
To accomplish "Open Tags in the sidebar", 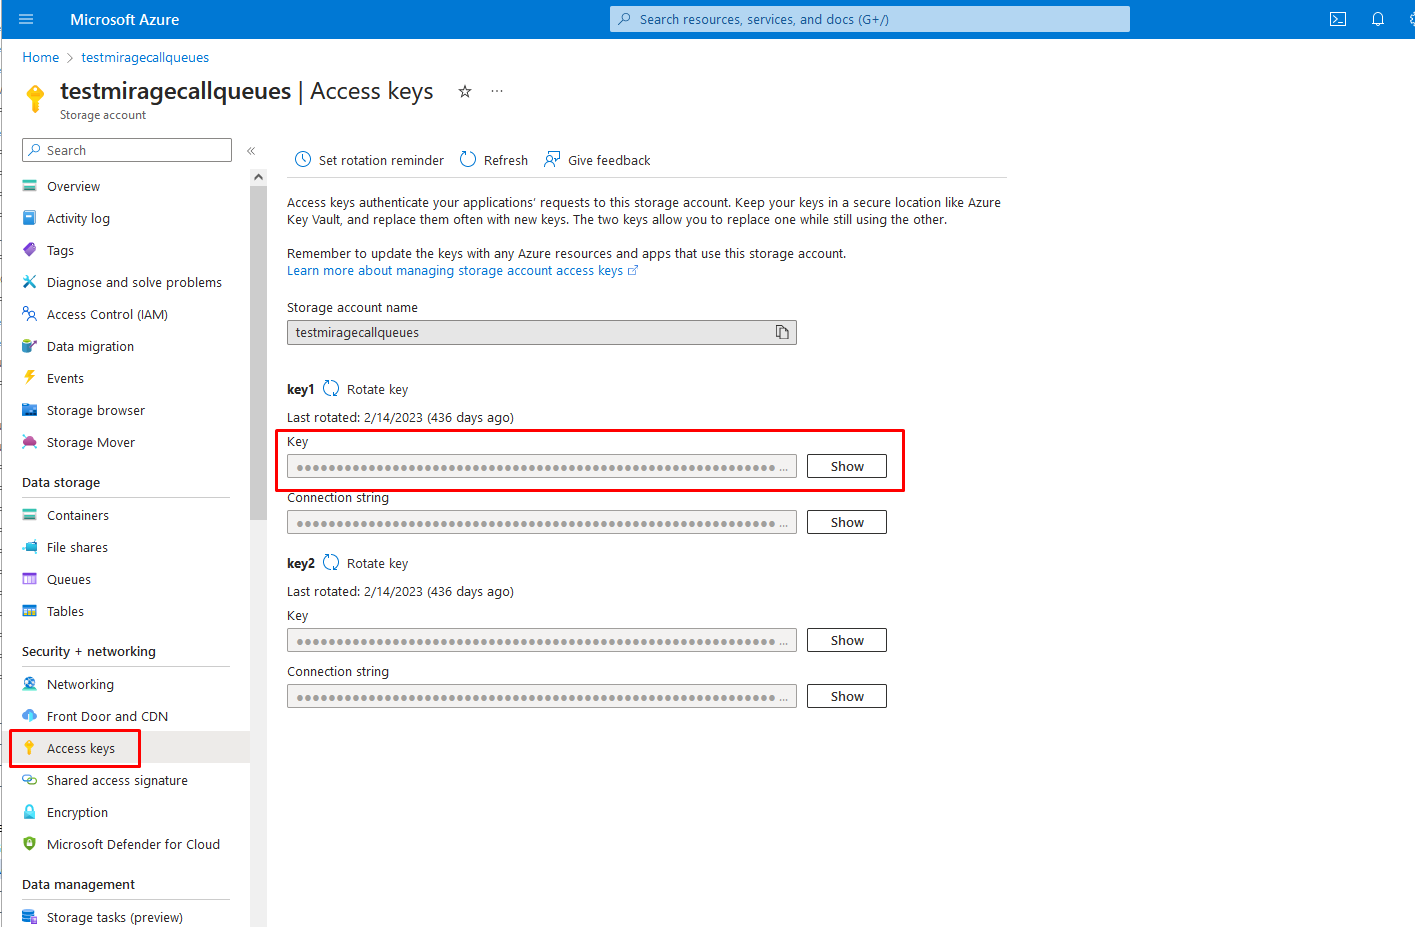I will tap(60, 250).
